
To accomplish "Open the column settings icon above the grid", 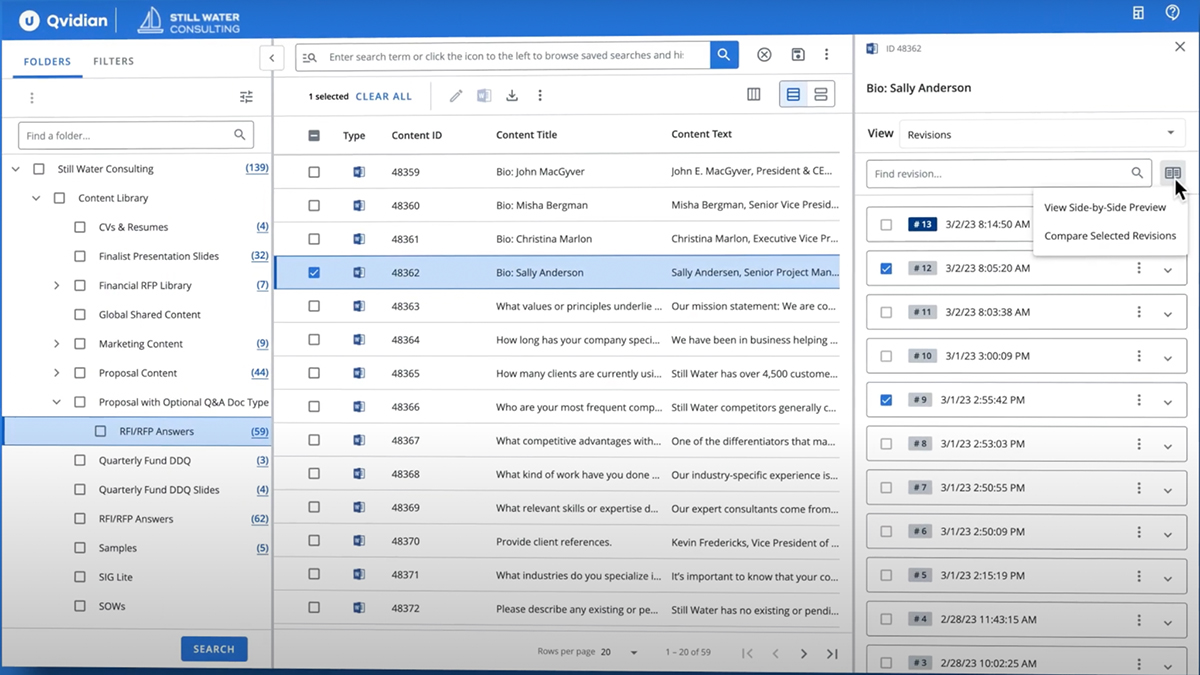I will [x=753, y=93].
